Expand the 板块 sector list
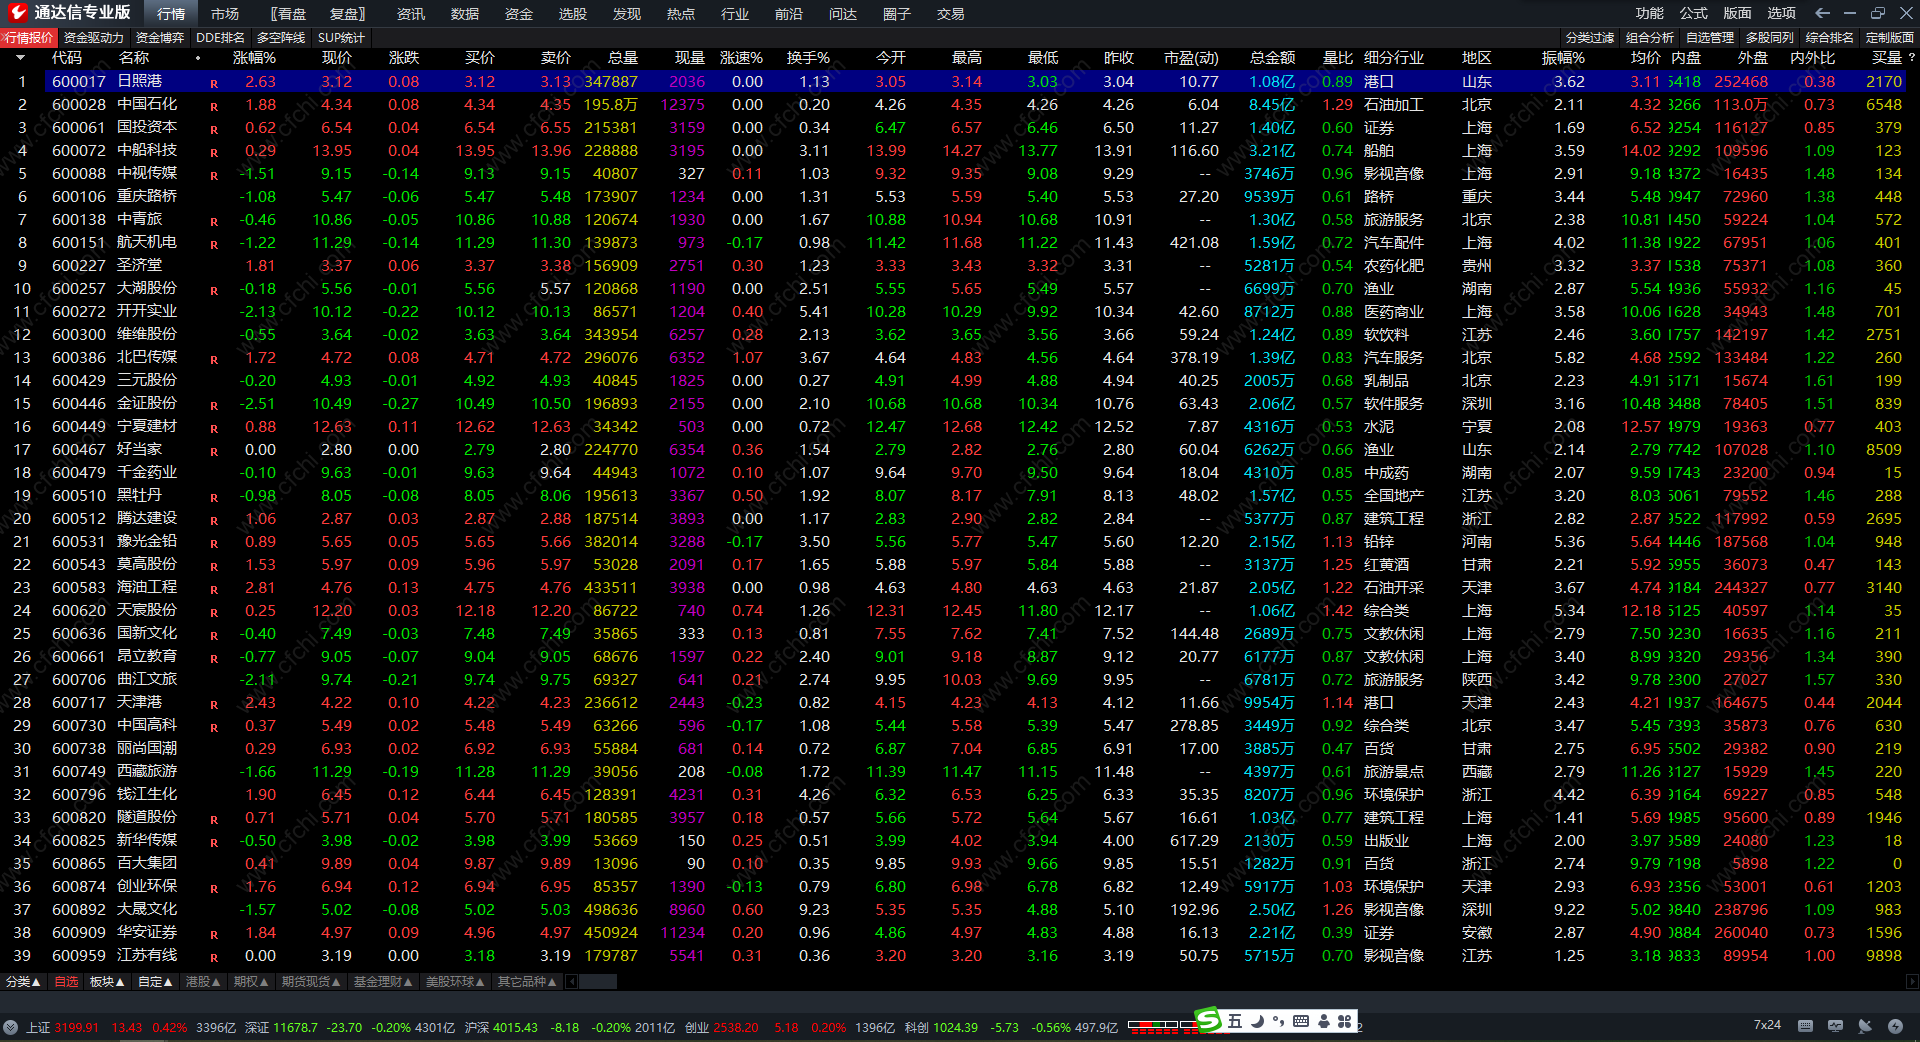The height and width of the screenshot is (1042, 1920). (x=107, y=982)
